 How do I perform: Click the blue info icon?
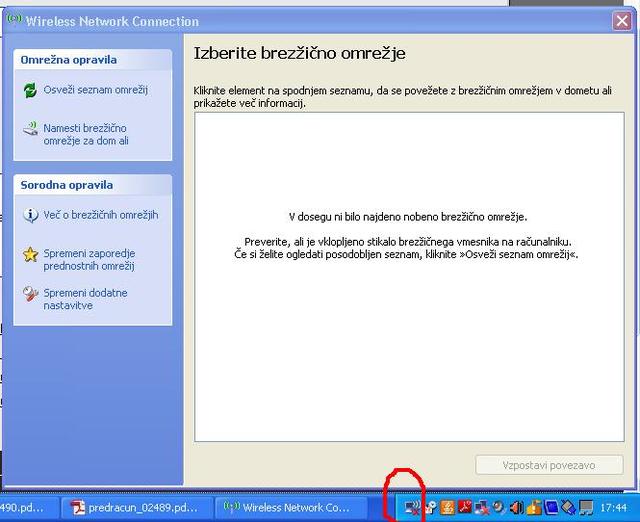[x=30, y=215]
